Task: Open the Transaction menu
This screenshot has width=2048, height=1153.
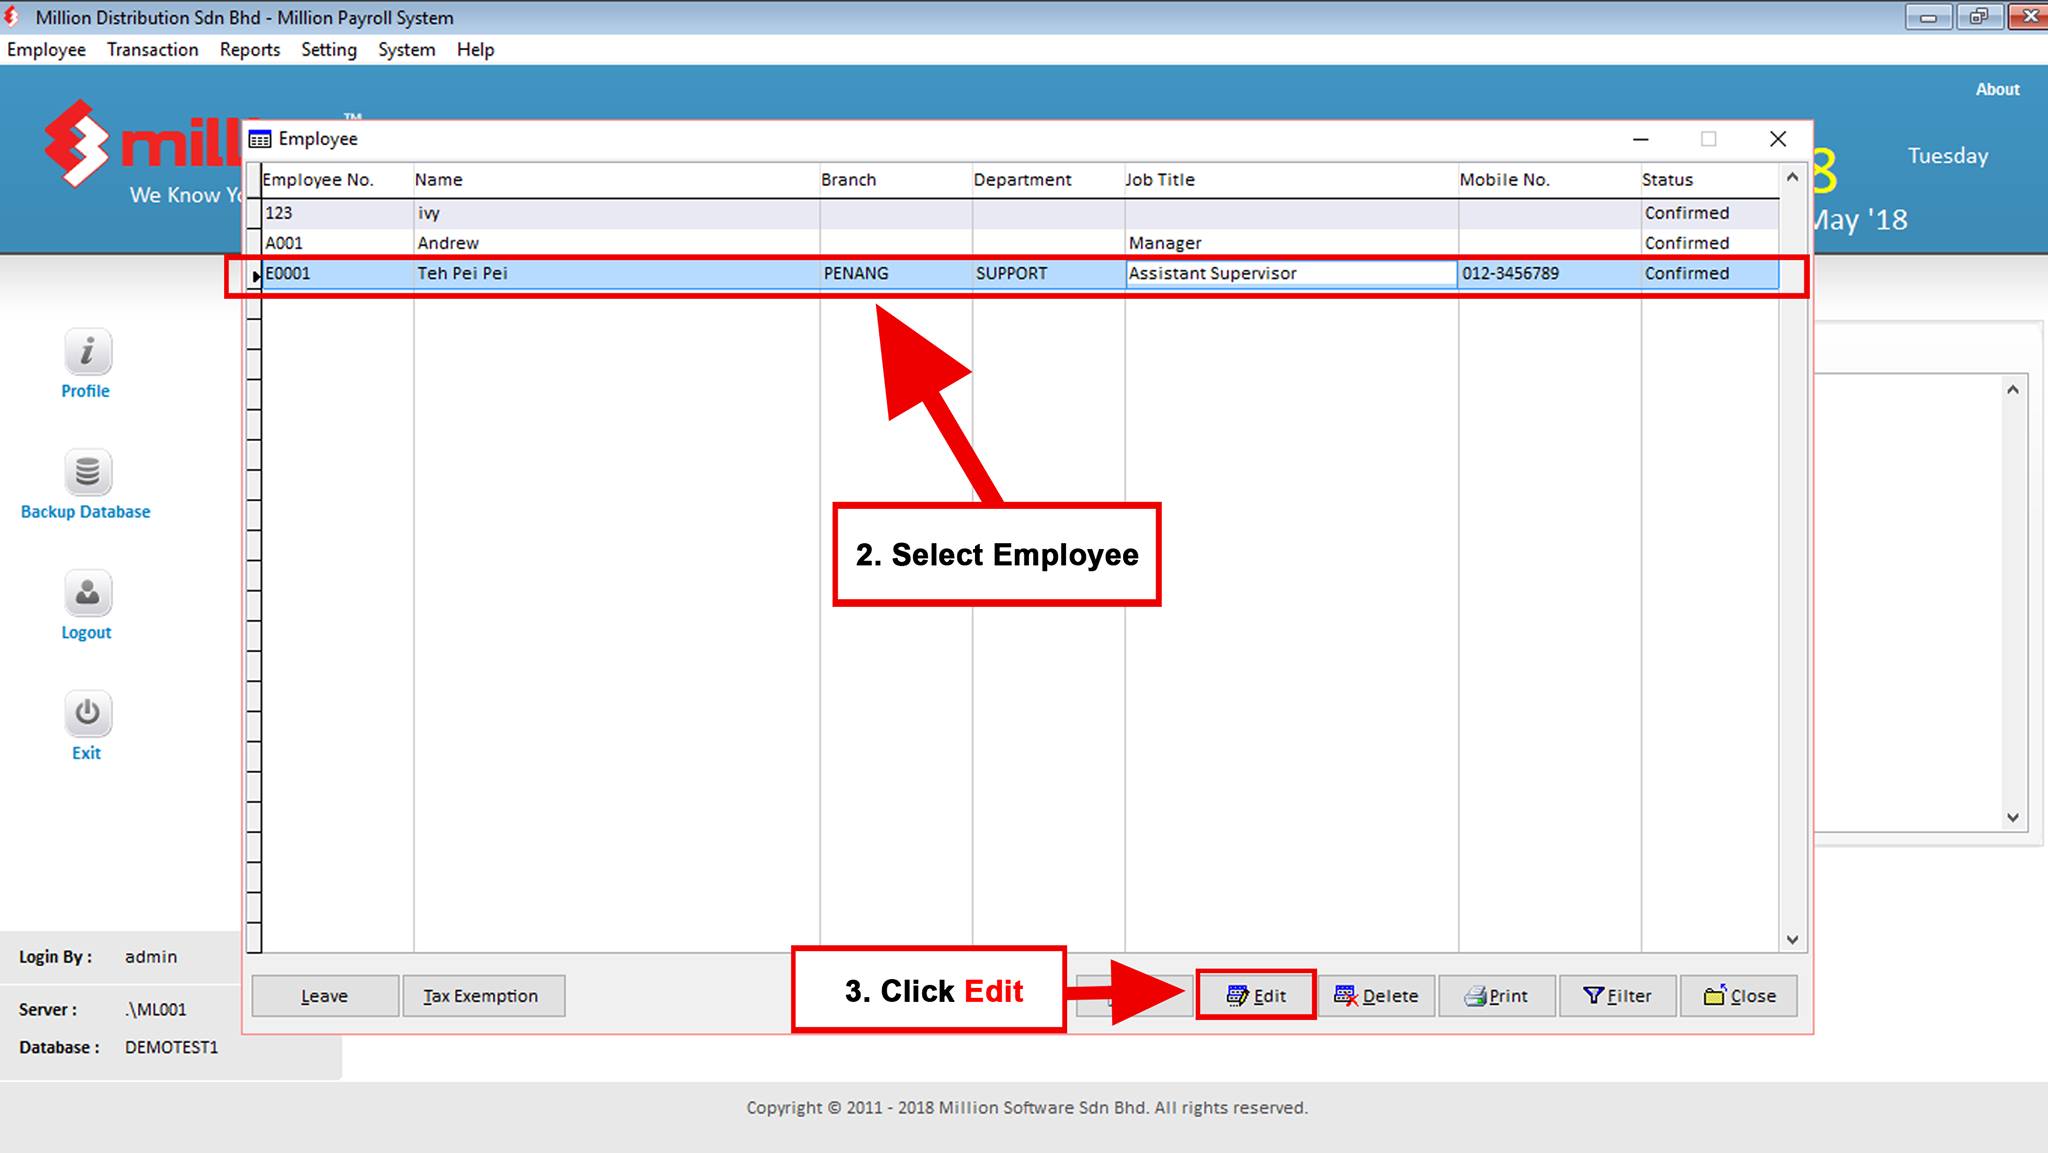Action: 153,49
